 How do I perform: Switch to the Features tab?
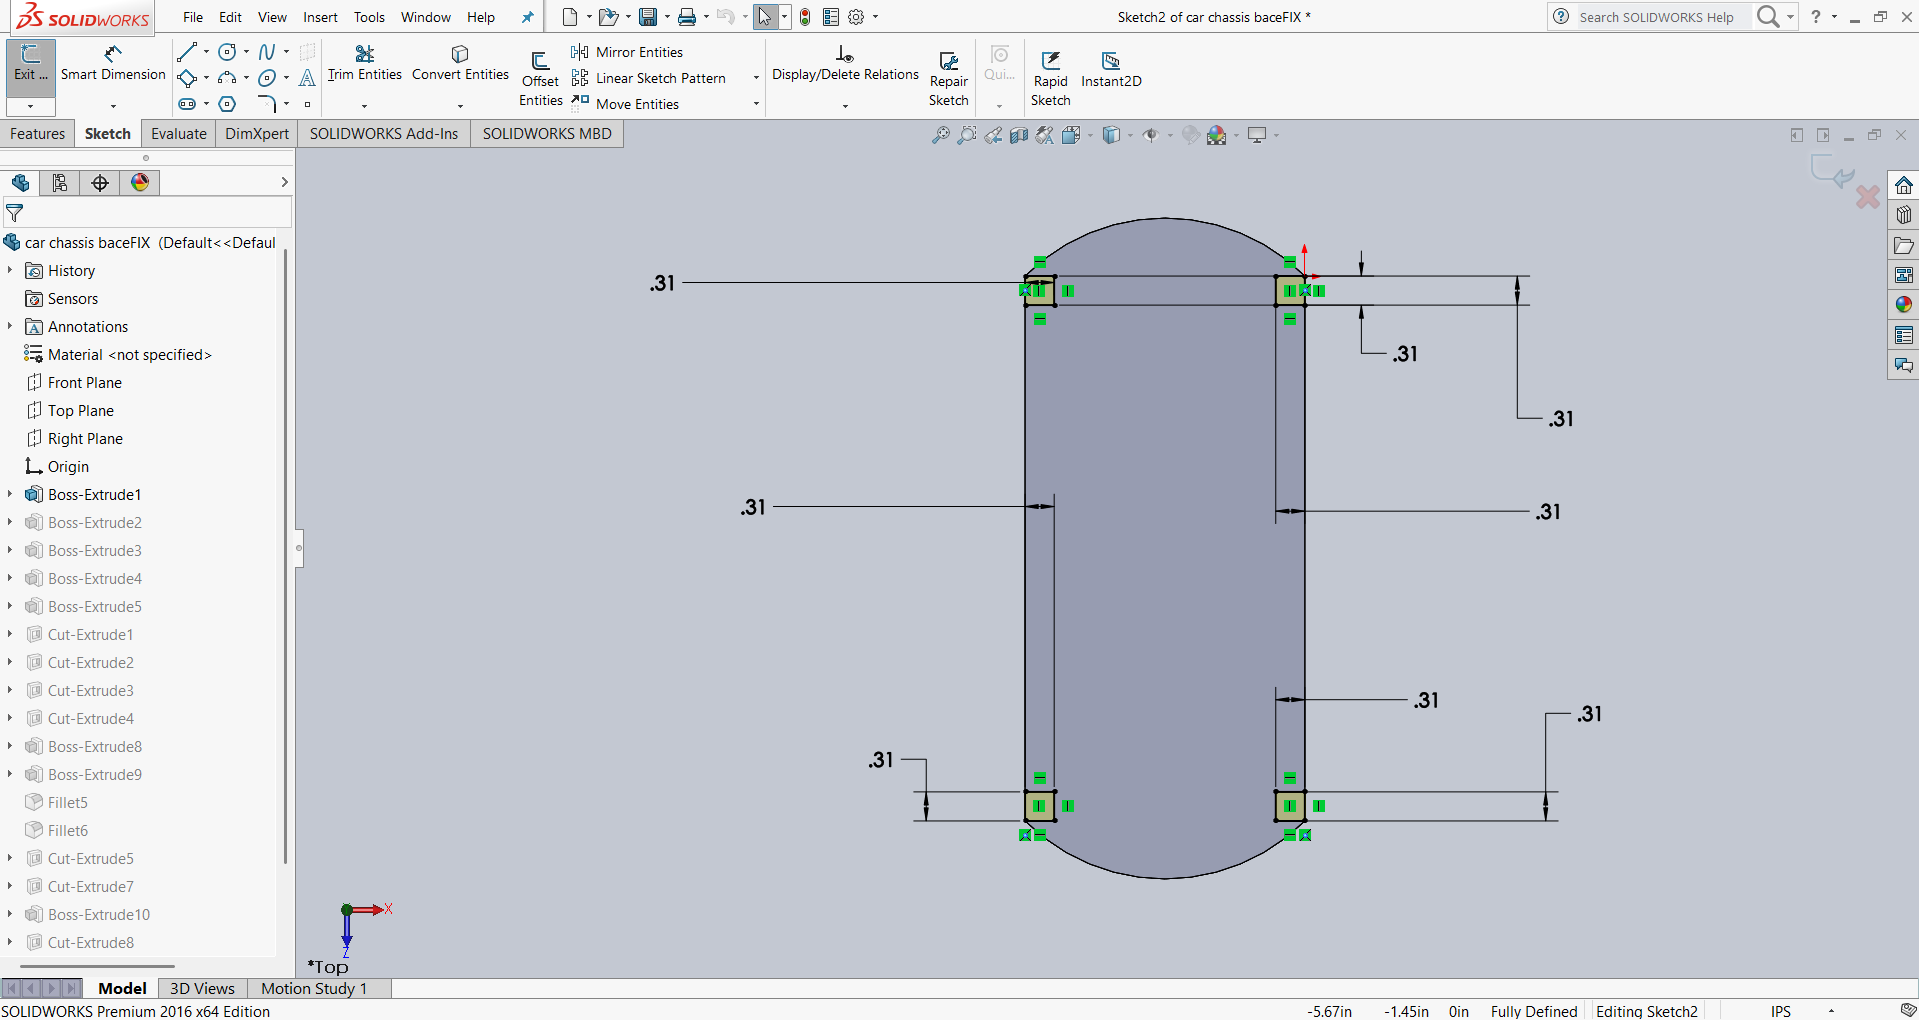tap(38, 134)
